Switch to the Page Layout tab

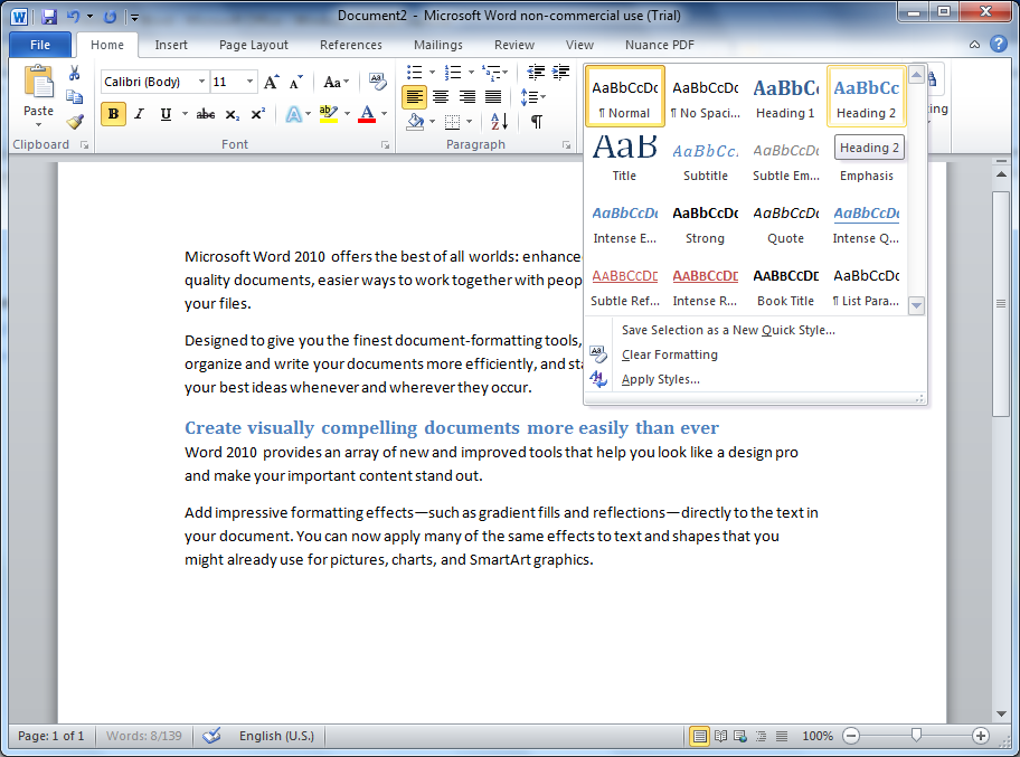point(254,44)
